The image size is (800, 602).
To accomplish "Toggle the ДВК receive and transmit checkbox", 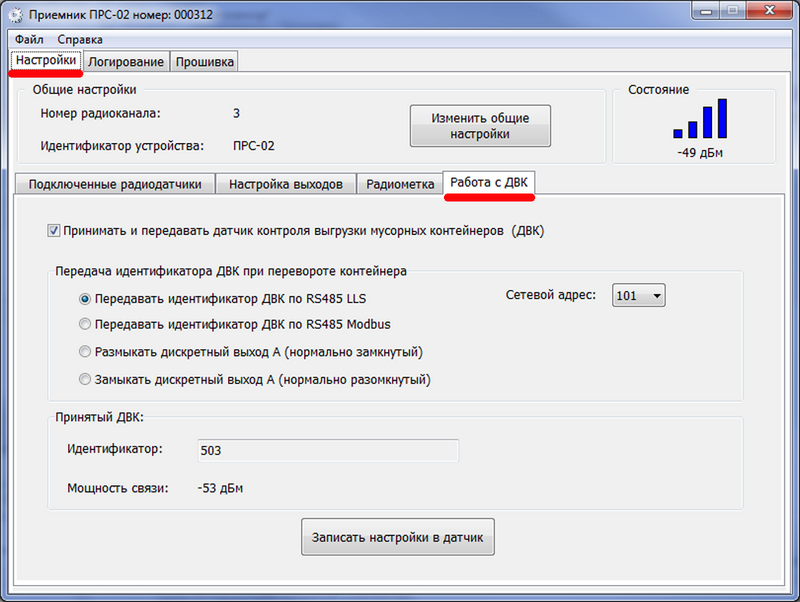I will click(54, 231).
